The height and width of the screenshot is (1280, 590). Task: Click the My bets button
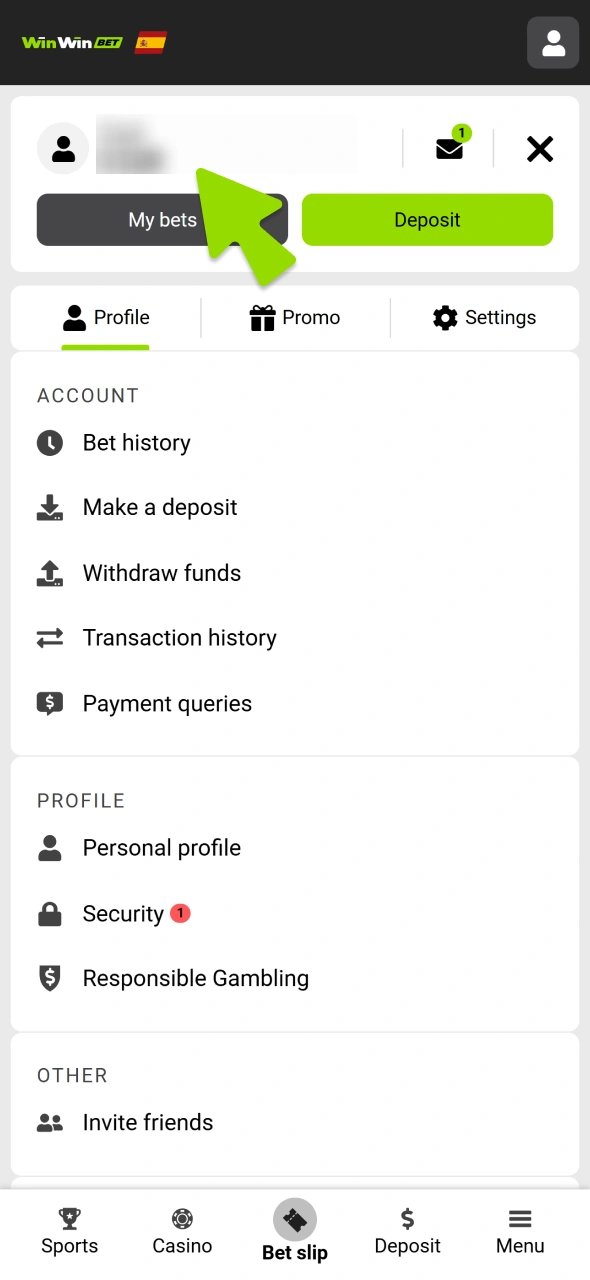(162, 219)
